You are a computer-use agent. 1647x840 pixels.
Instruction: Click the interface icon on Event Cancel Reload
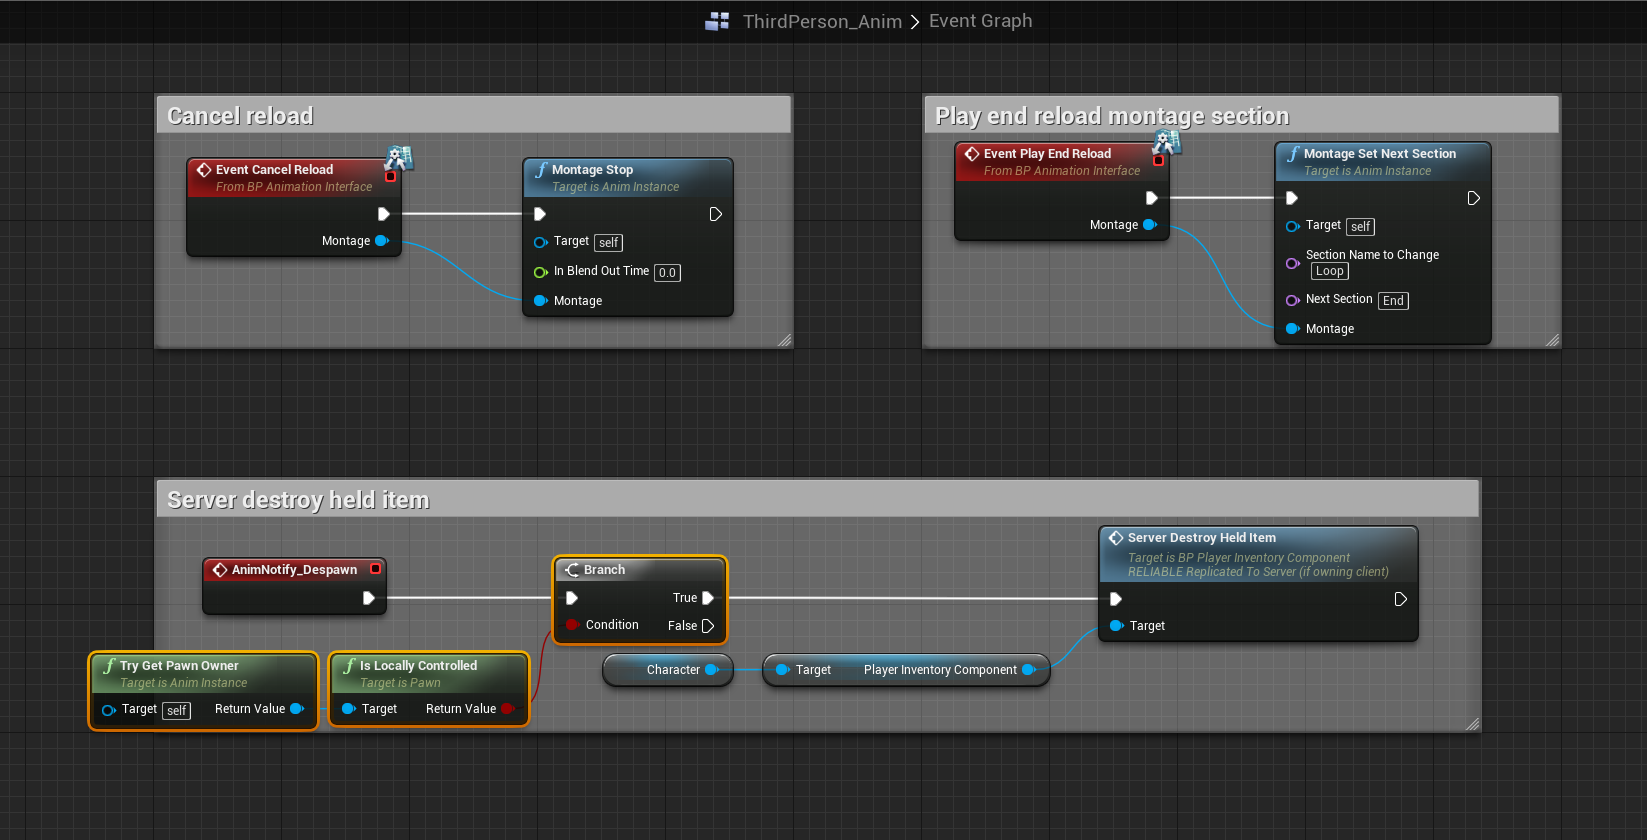(399, 158)
